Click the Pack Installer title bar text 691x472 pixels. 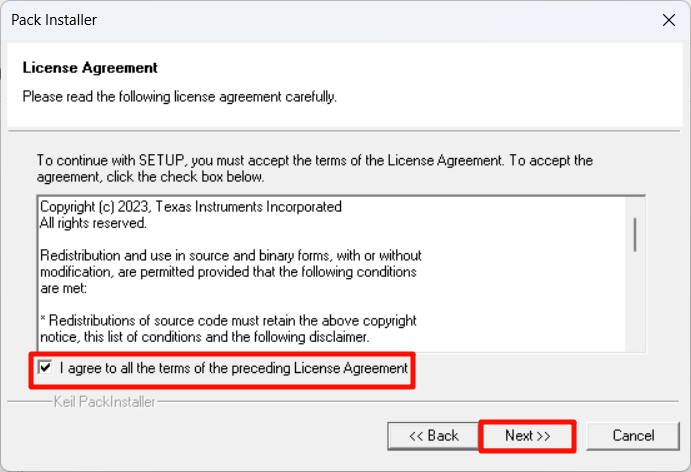54,20
